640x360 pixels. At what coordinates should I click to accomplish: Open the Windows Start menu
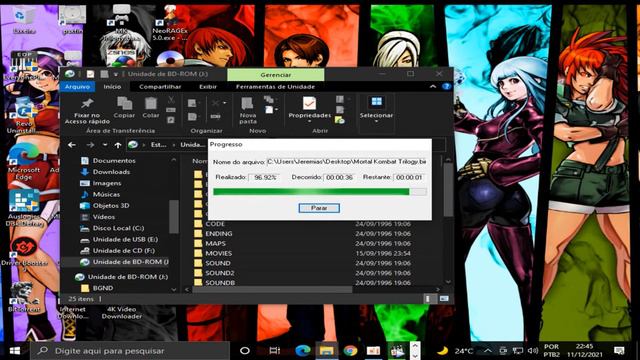15,351
